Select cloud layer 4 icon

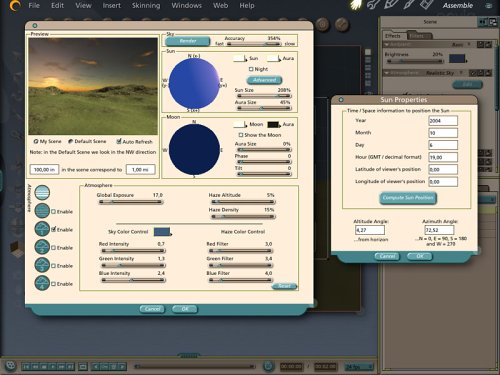point(42,283)
